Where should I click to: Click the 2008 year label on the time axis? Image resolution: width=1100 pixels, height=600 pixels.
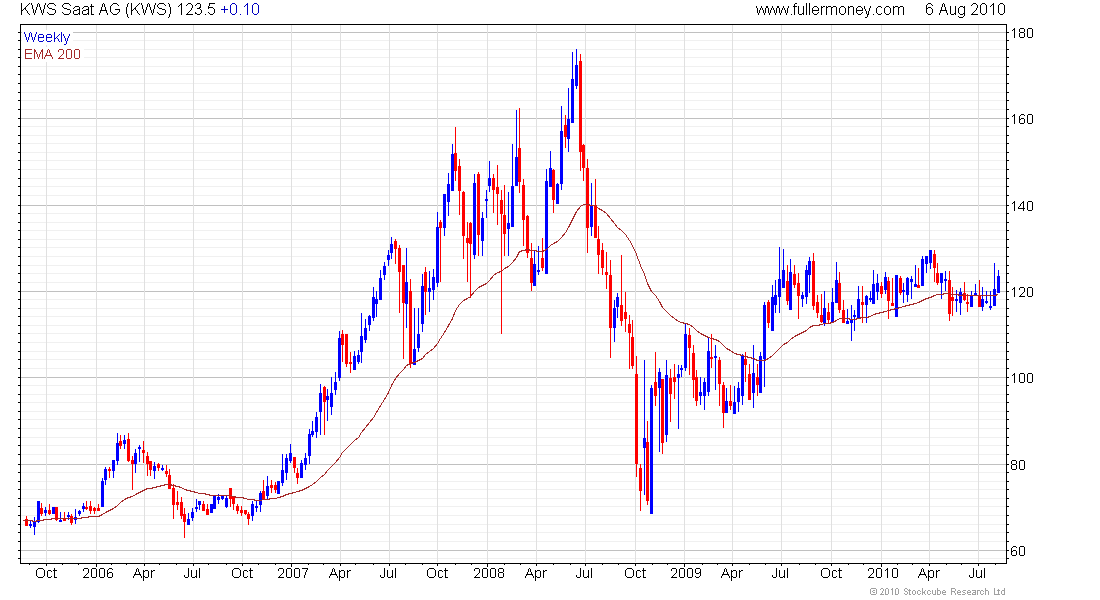click(x=489, y=573)
